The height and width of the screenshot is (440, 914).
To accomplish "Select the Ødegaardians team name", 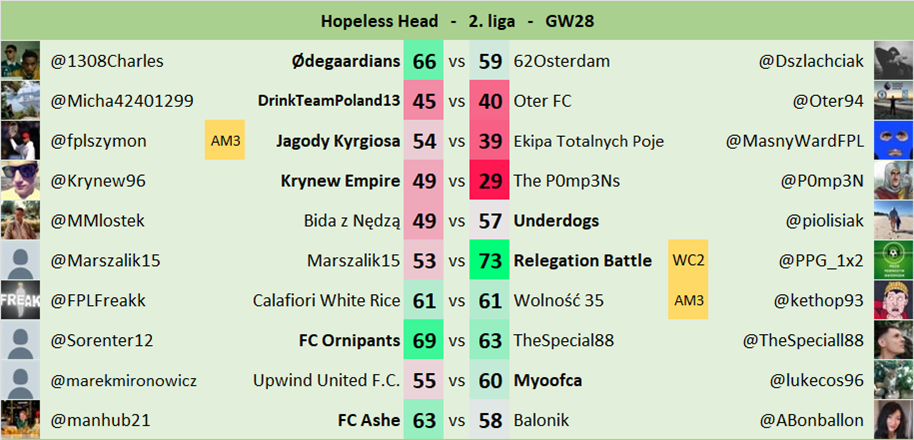I will (x=346, y=61).
